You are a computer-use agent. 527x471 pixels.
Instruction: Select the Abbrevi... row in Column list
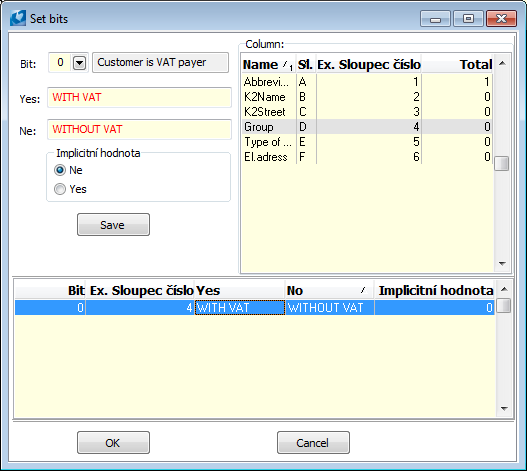367,82
